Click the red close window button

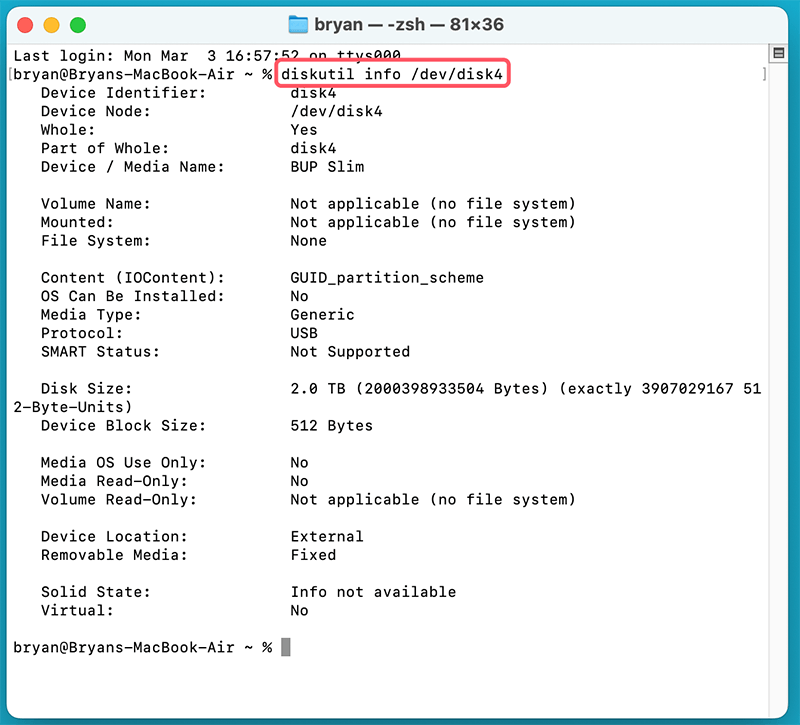click(x=24, y=24)
